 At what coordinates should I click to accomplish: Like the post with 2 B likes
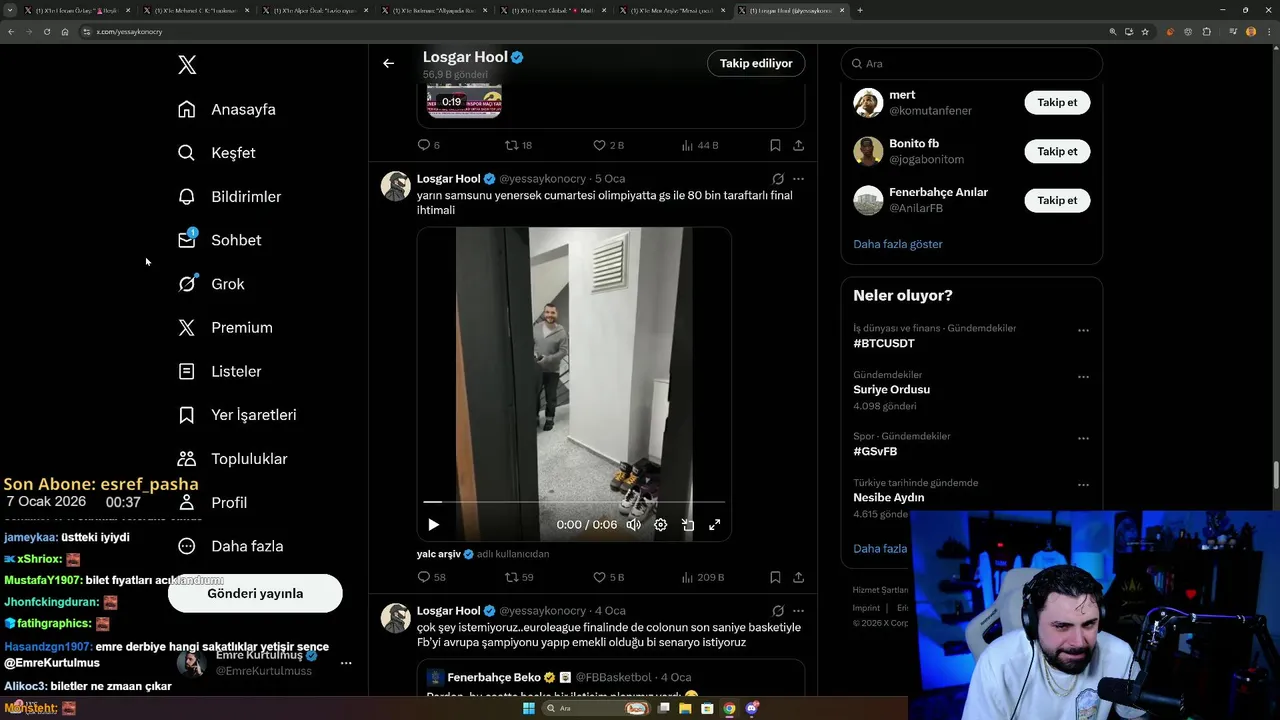click(x=608, y=145)
